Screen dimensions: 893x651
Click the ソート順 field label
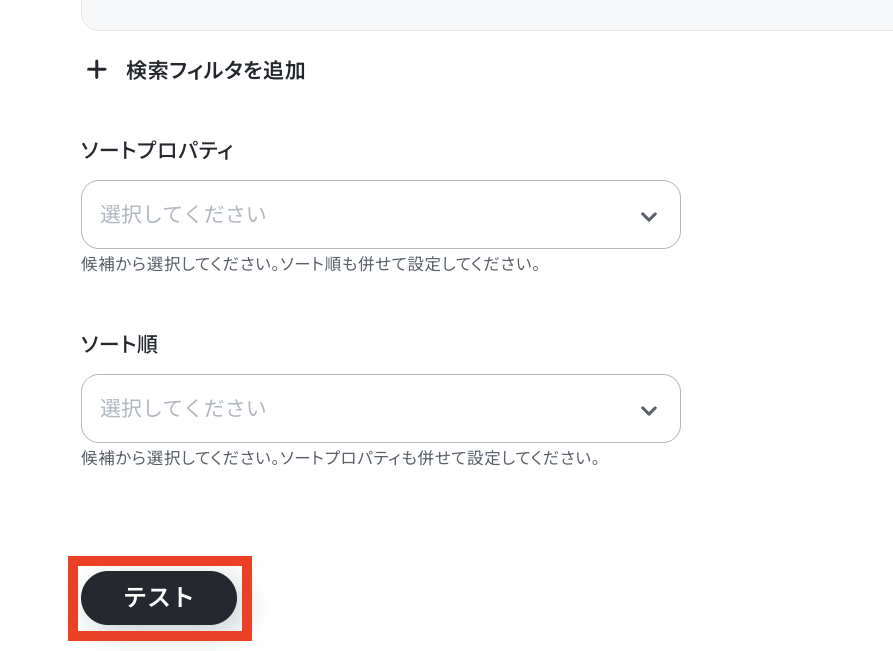click(119, 345)
